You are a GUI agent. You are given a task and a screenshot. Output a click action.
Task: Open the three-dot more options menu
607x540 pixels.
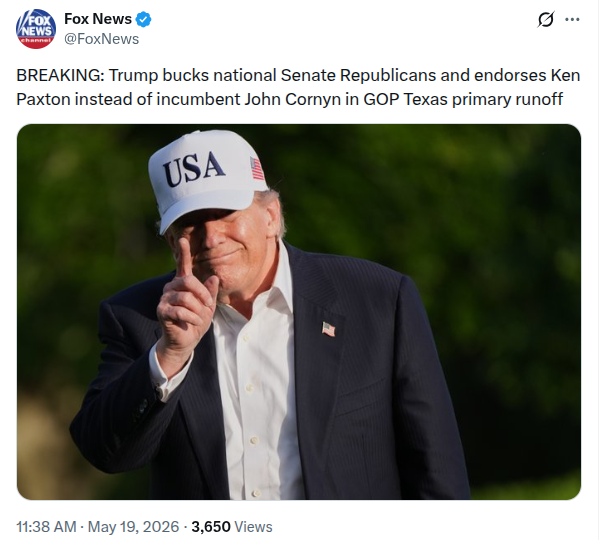pos(572,19)
